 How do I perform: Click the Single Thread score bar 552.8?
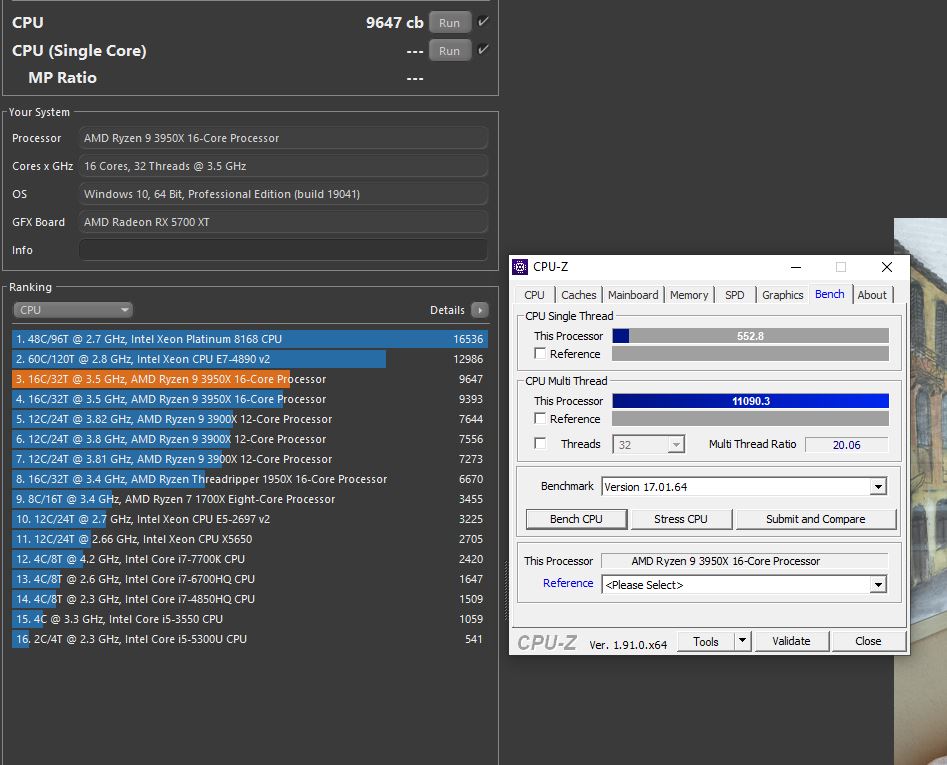pos(750,336)
